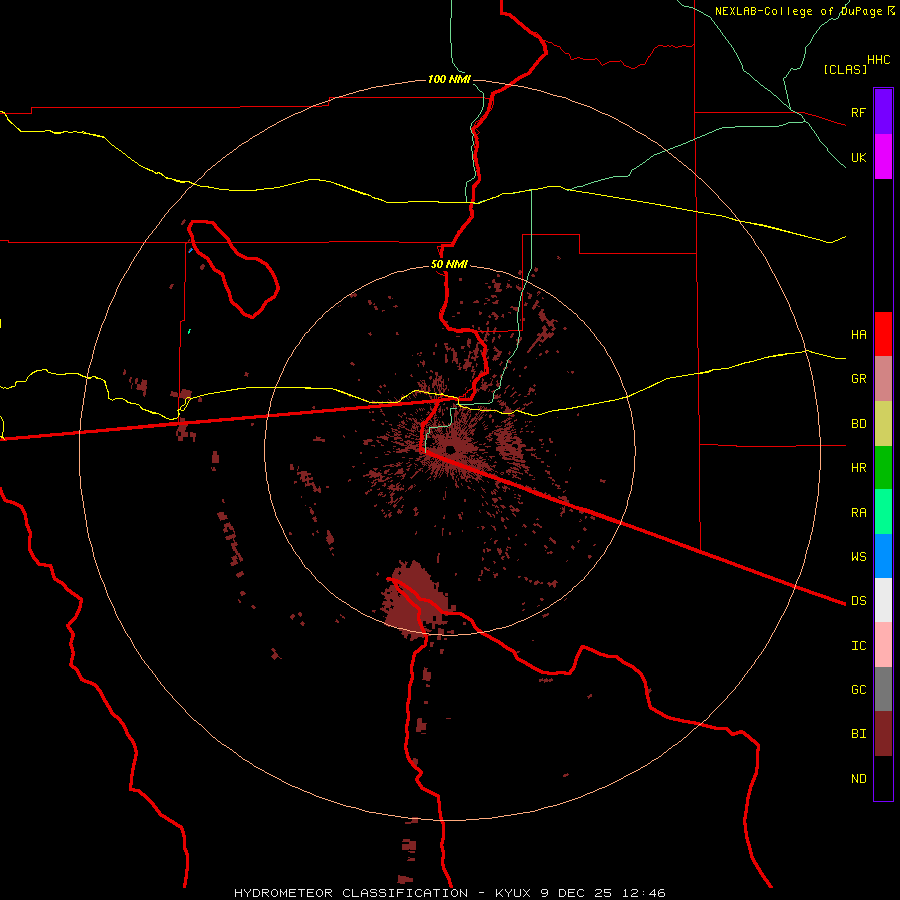Screen dimensions: 900x900
Task: Click the HR legend label
Action: (858, 468)
